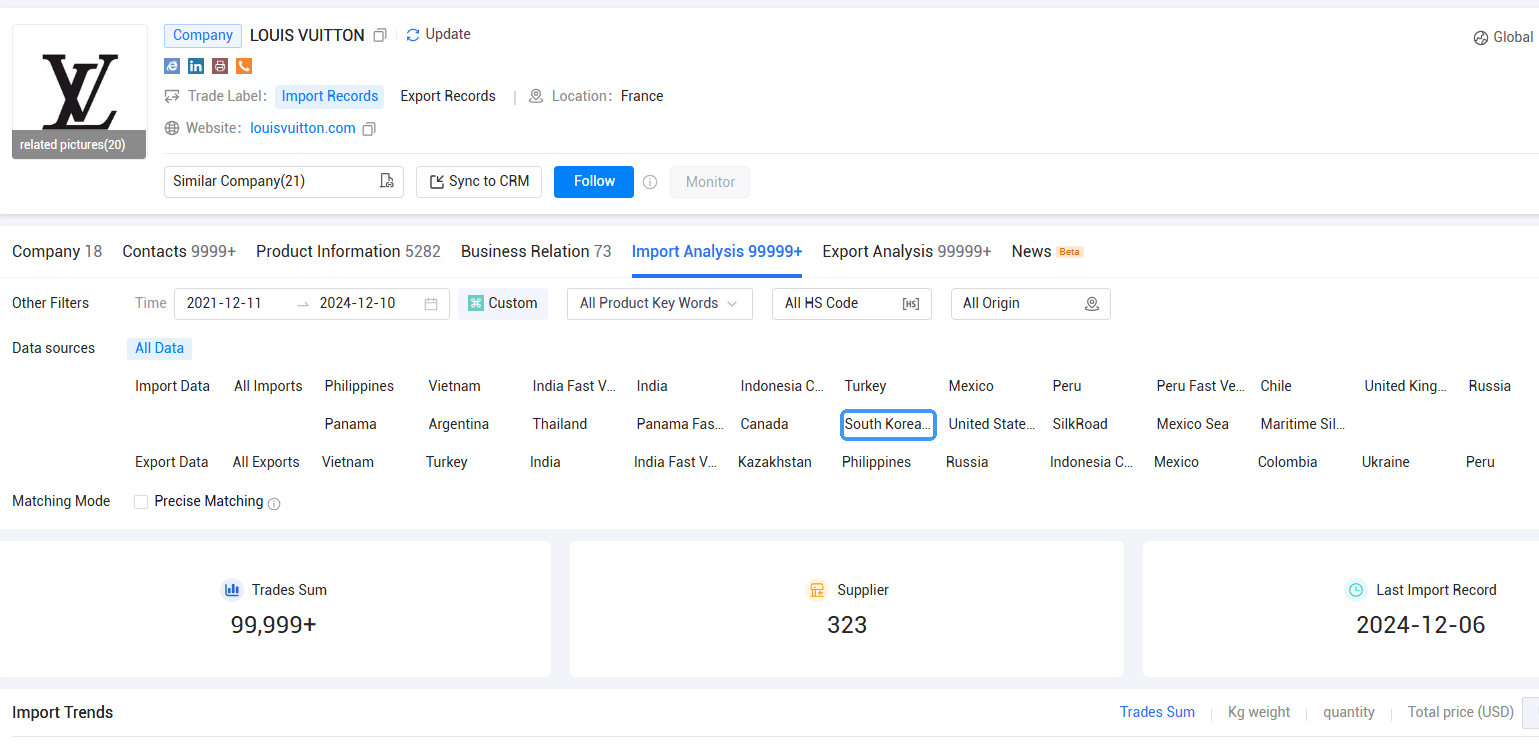Viewport: 1539px width, 753px height.
Task: Open the Internet Explorer website icon
Action: (x=172, y=66)
